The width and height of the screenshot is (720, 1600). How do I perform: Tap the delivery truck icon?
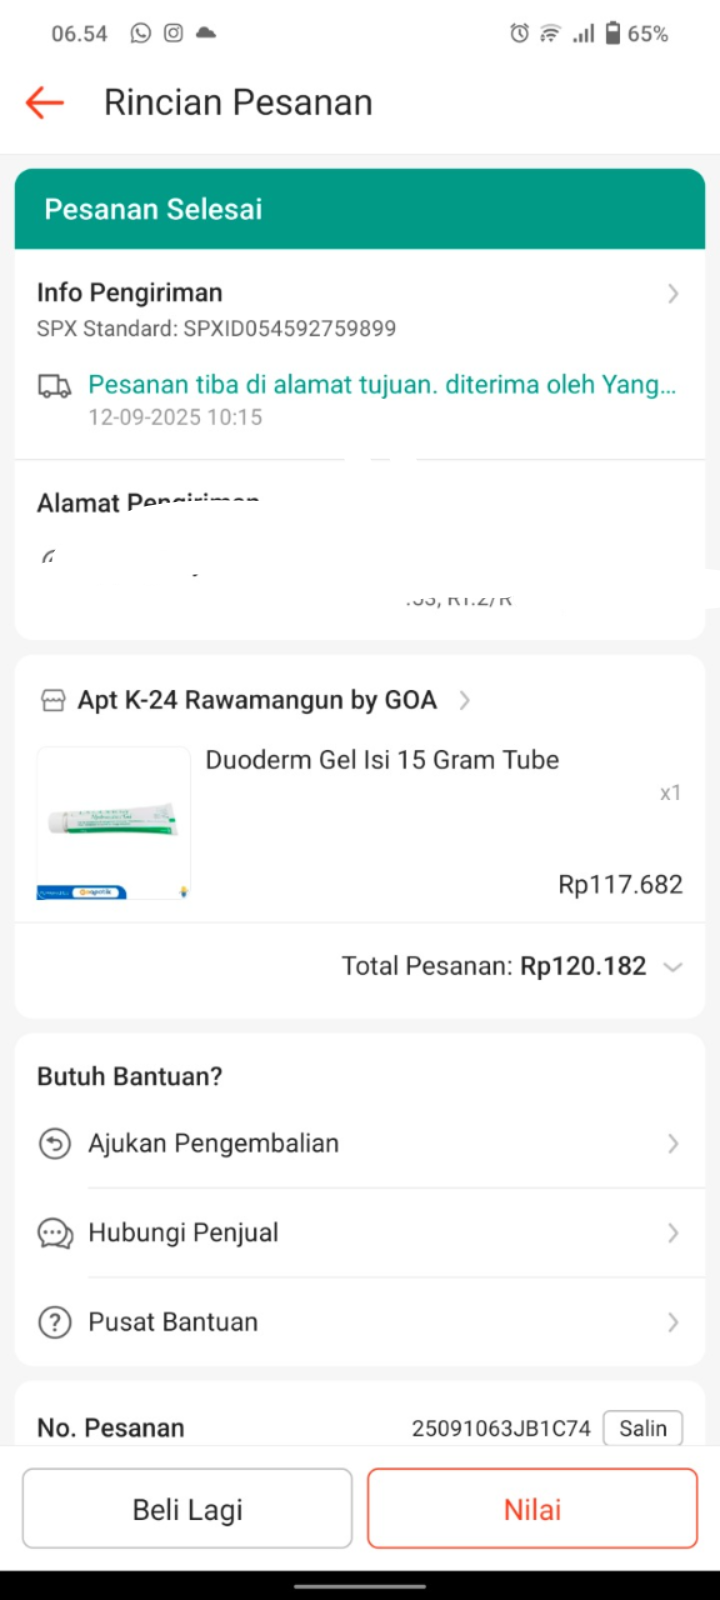(x=55, y=387)
